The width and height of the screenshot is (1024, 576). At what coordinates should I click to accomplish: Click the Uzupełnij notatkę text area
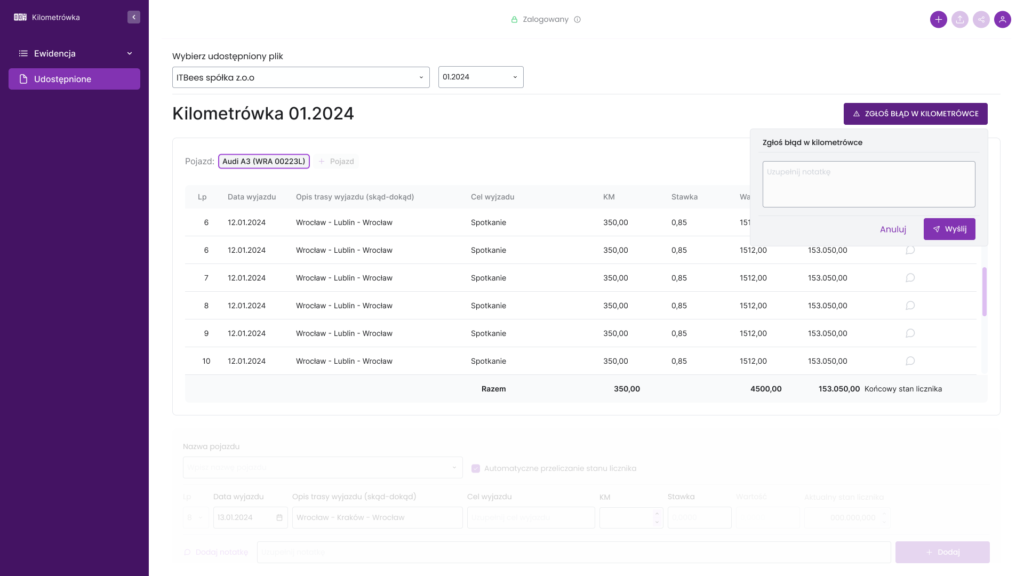pyautogui.click(x=868, y=184)
